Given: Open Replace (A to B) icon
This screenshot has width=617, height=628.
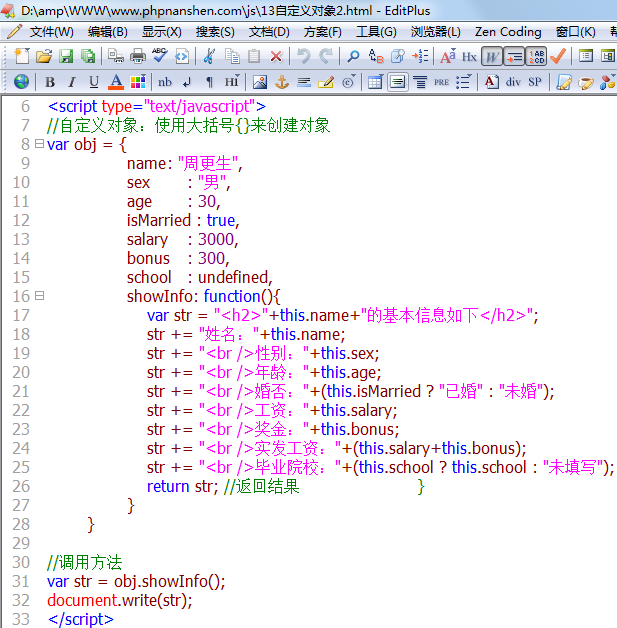Looking at the screenshot, I should [x=376, y=56].
